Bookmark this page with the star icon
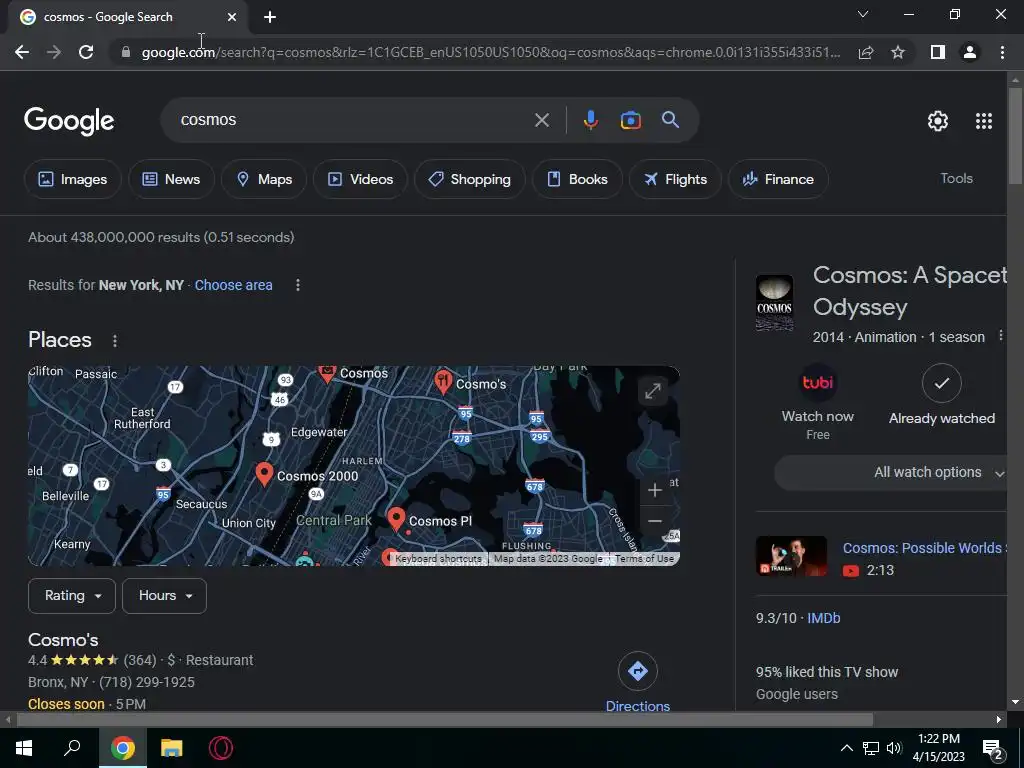The width and height of the screenshot is (1024, 768). point(898,52)
